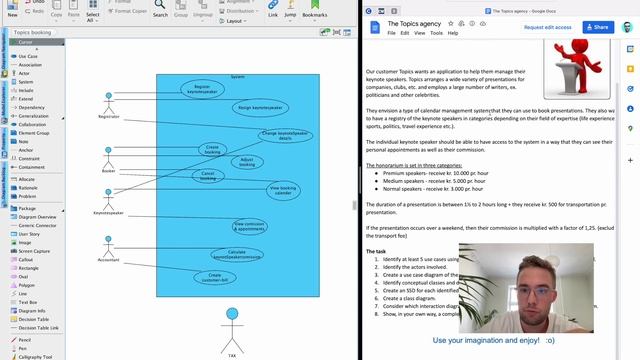This screenshot has width=640, height=360.
Task: Select the Registrator actor on canvas
Action: click(109, 105)
